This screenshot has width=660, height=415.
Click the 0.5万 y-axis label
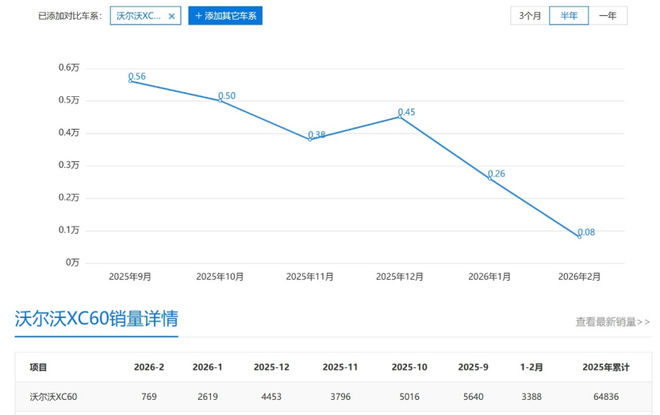coord(69,100)
